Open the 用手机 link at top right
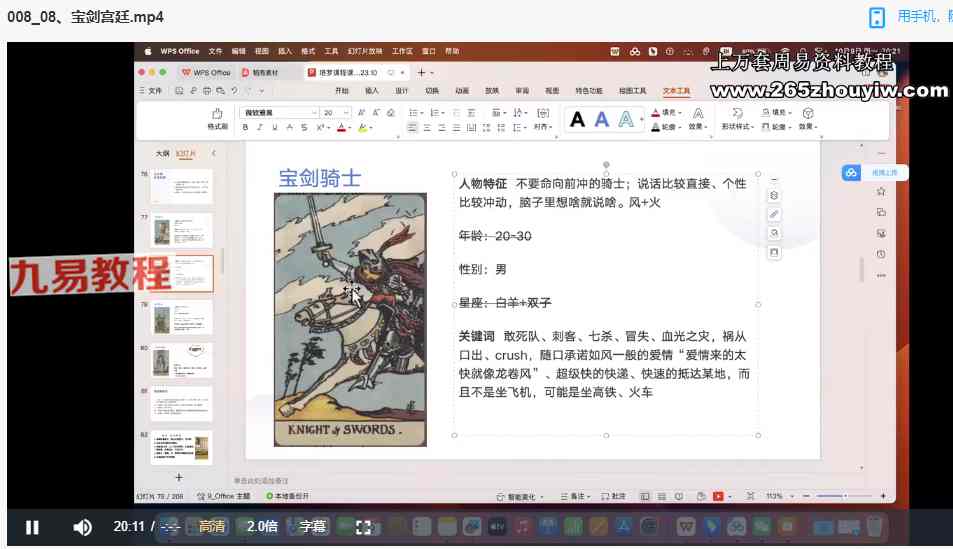The height and width of the screenshot is (549, 953). point(918,16)
